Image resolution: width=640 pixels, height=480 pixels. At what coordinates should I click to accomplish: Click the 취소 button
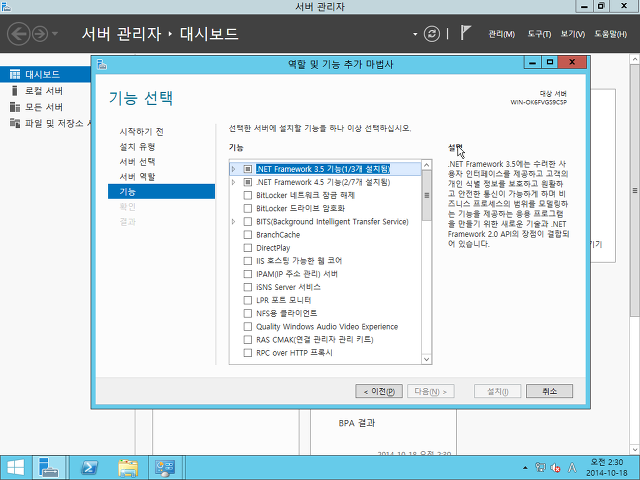point(549,391)
